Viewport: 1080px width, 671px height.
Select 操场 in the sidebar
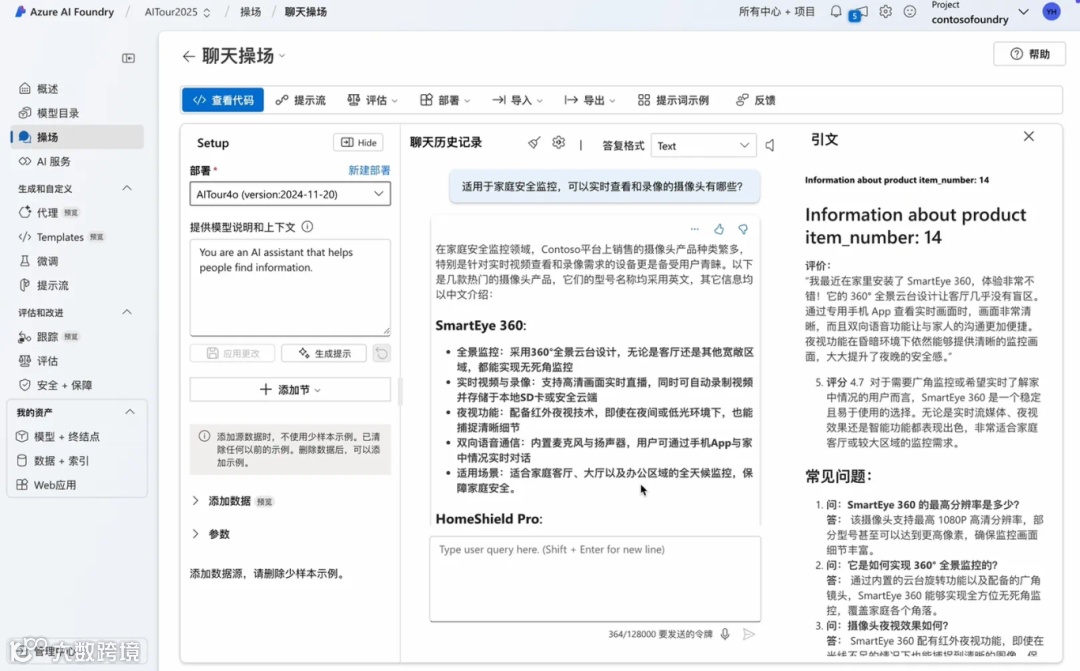pyautogui.click(x=77, y=137)
